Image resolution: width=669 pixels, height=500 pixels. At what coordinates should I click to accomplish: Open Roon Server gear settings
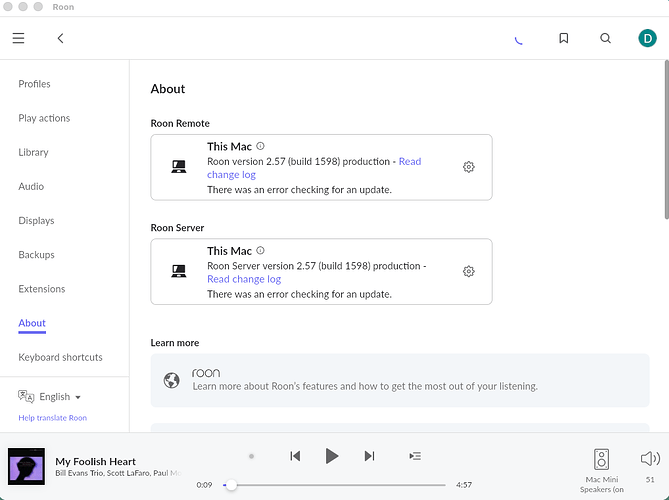(468, 271)
